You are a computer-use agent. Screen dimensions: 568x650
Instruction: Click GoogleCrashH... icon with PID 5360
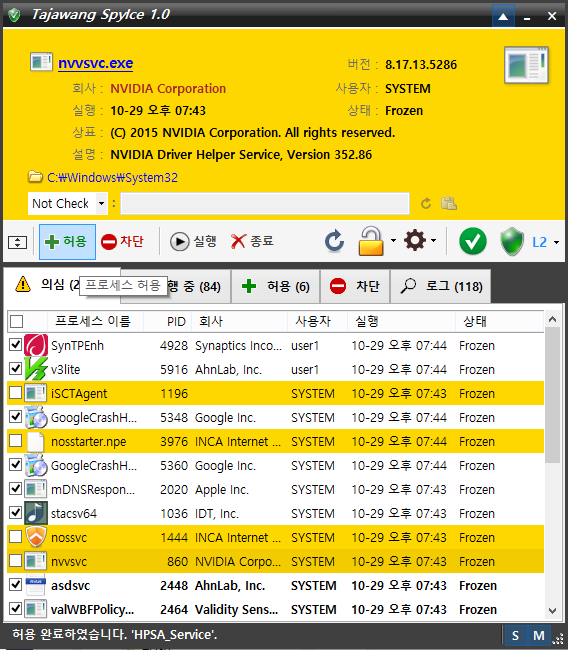(36, 466)
